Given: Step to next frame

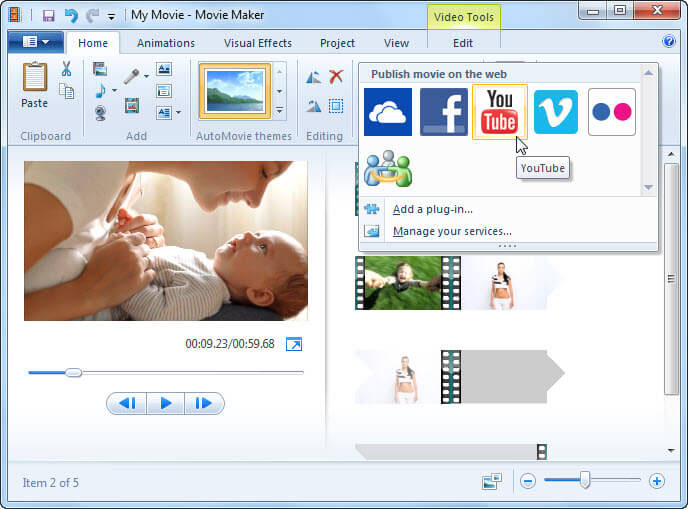Looking at the screenshot, I should pos(204,403).
